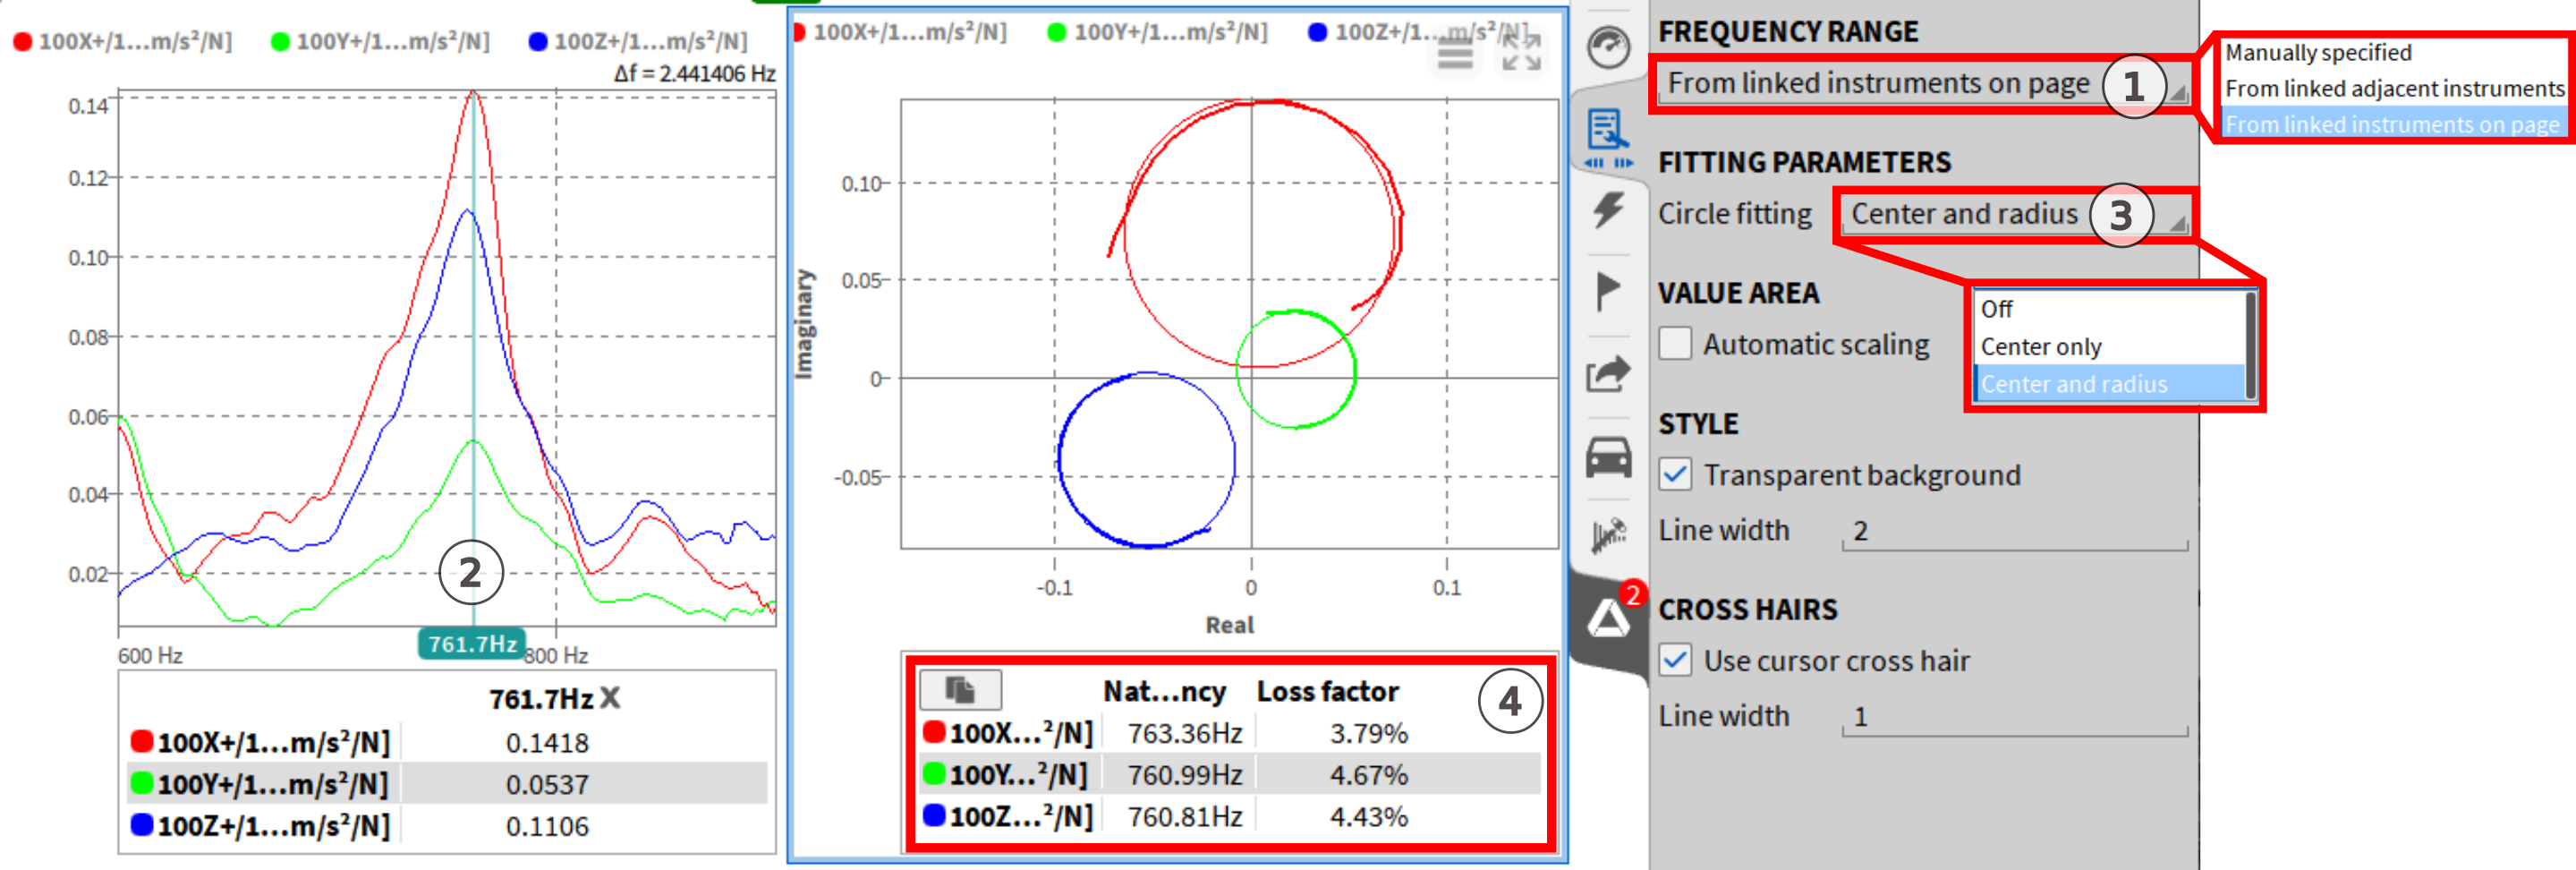Image resolution: width=2576 pixels, height=870 pixels.
Task: Open the Circle fitting dropdown
Action: tap(2015, 214)
